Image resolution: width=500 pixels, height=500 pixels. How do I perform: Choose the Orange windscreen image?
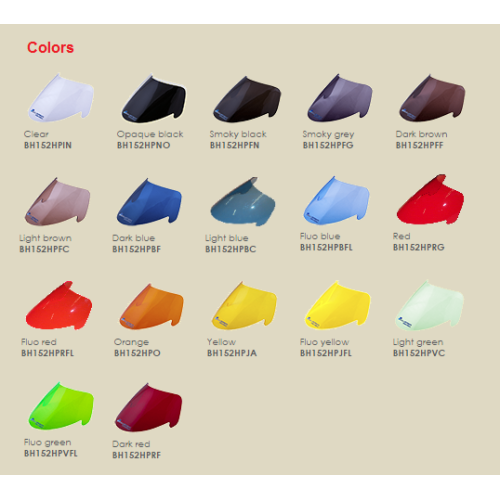[x=152, y=307]
